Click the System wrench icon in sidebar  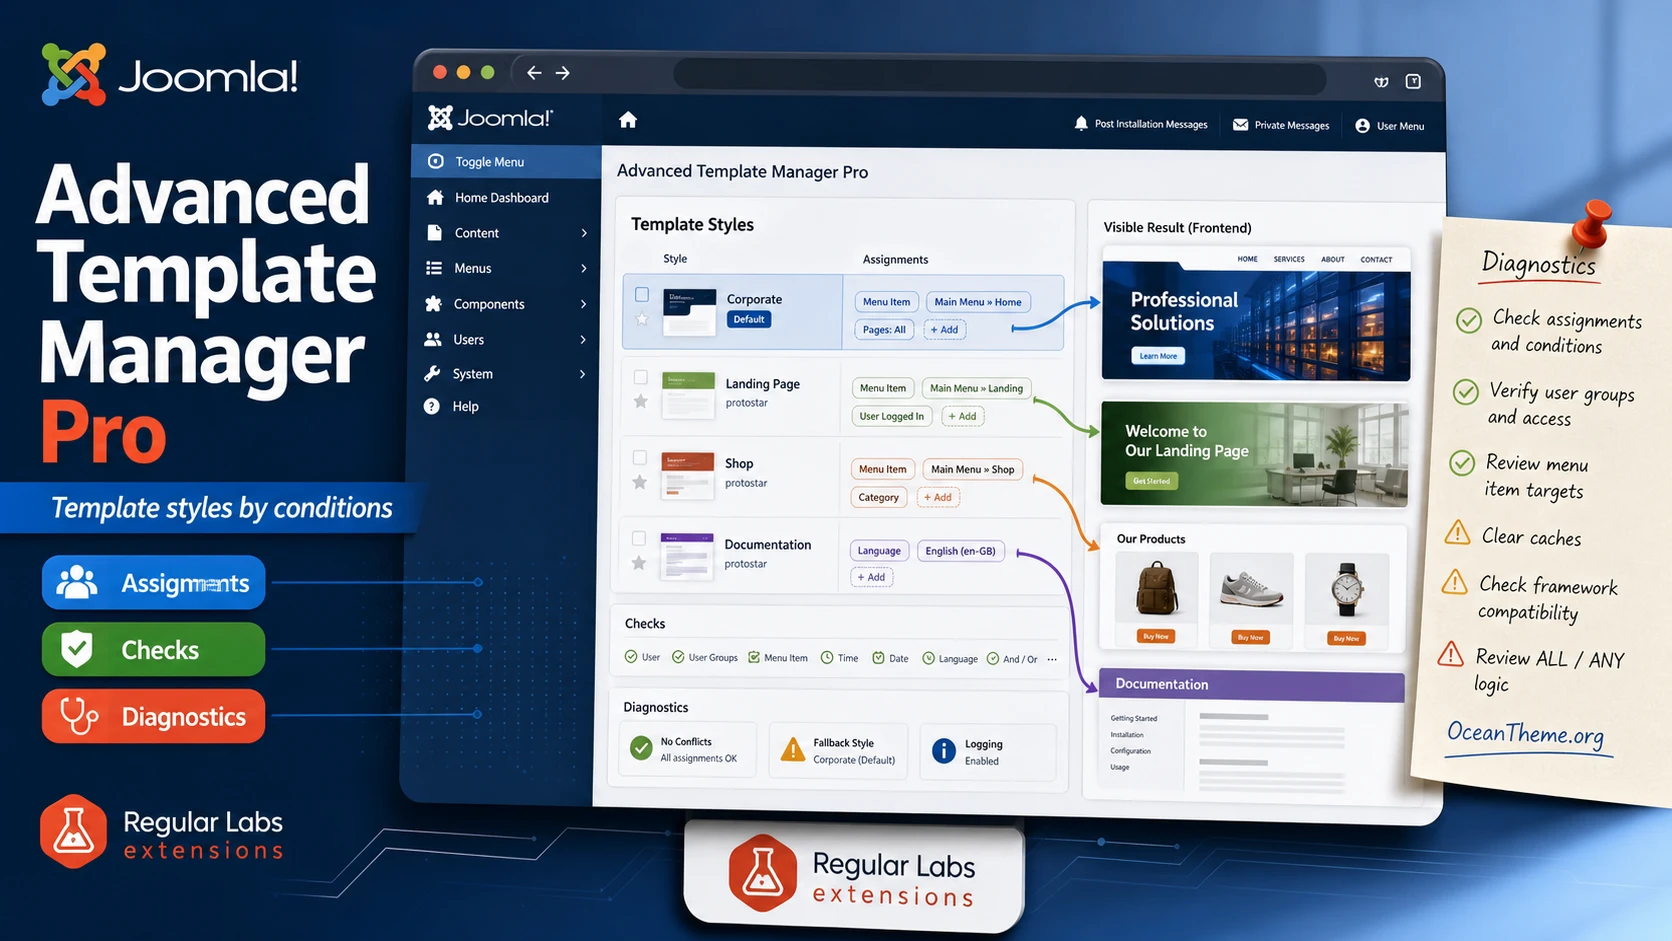pyautogui.click(x=432, y=373)
